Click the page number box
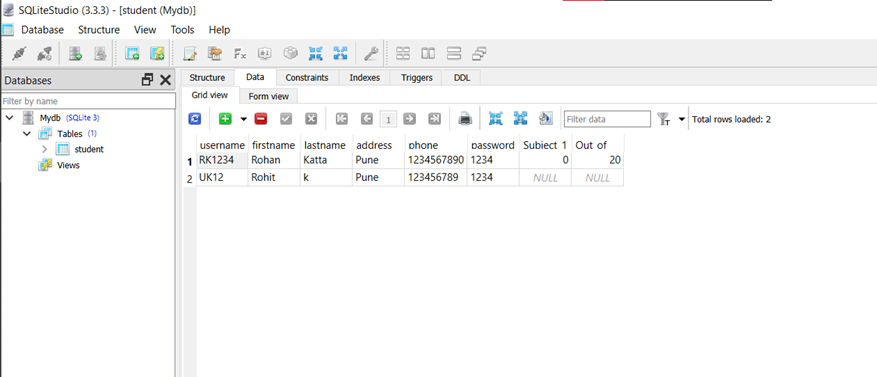 pos(388,119)
